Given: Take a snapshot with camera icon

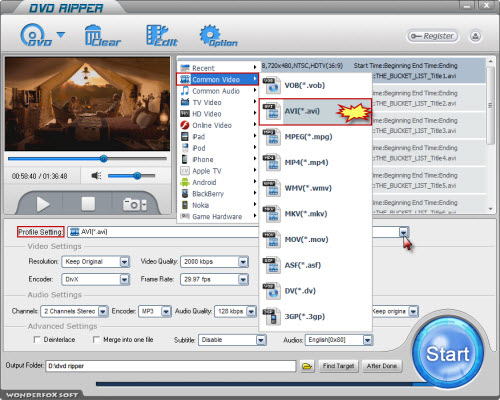Looking at the screenshot, I should [131, 204].
